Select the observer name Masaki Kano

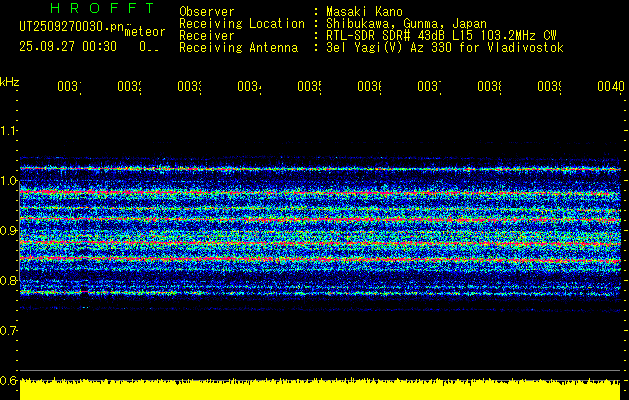tap(364, 12)
